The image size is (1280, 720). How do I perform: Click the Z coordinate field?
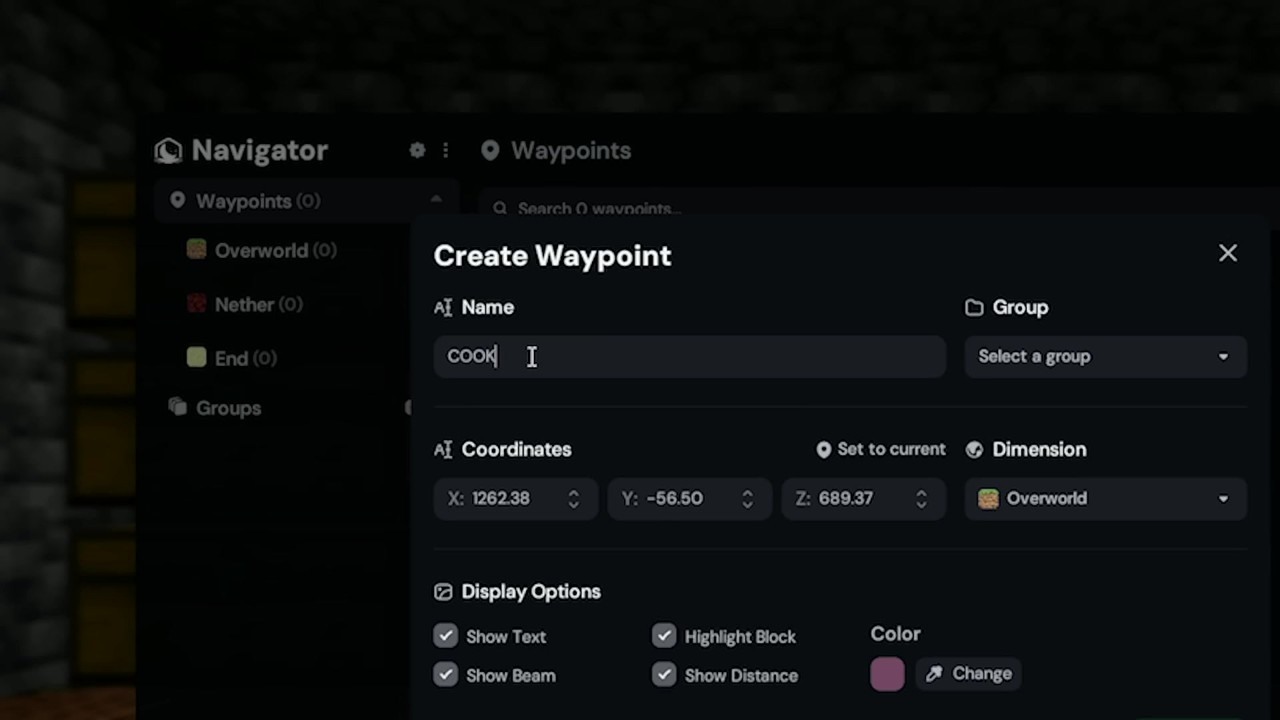[x=864, y=498]
